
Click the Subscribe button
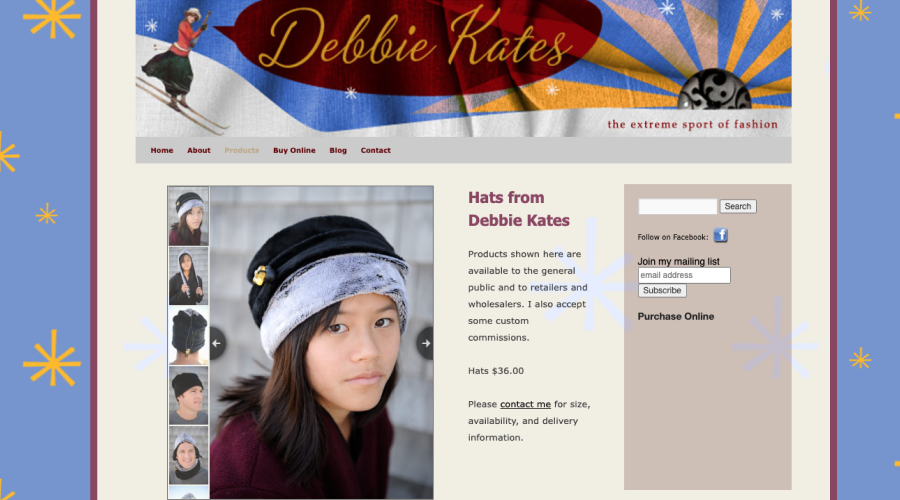click(x=662, y=290)
